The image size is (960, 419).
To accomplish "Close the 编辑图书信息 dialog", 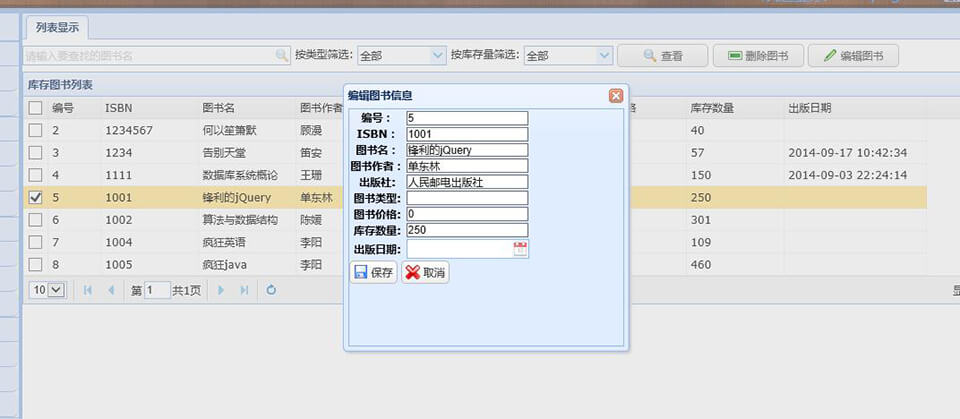I will (616, 96).
